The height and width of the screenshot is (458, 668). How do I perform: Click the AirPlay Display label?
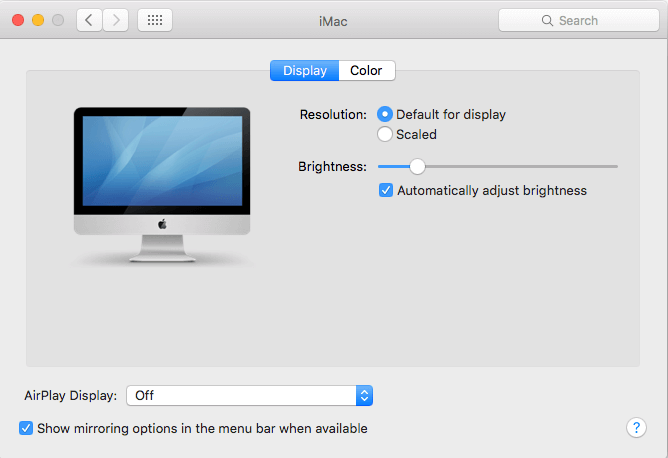[x=71, y=395]
